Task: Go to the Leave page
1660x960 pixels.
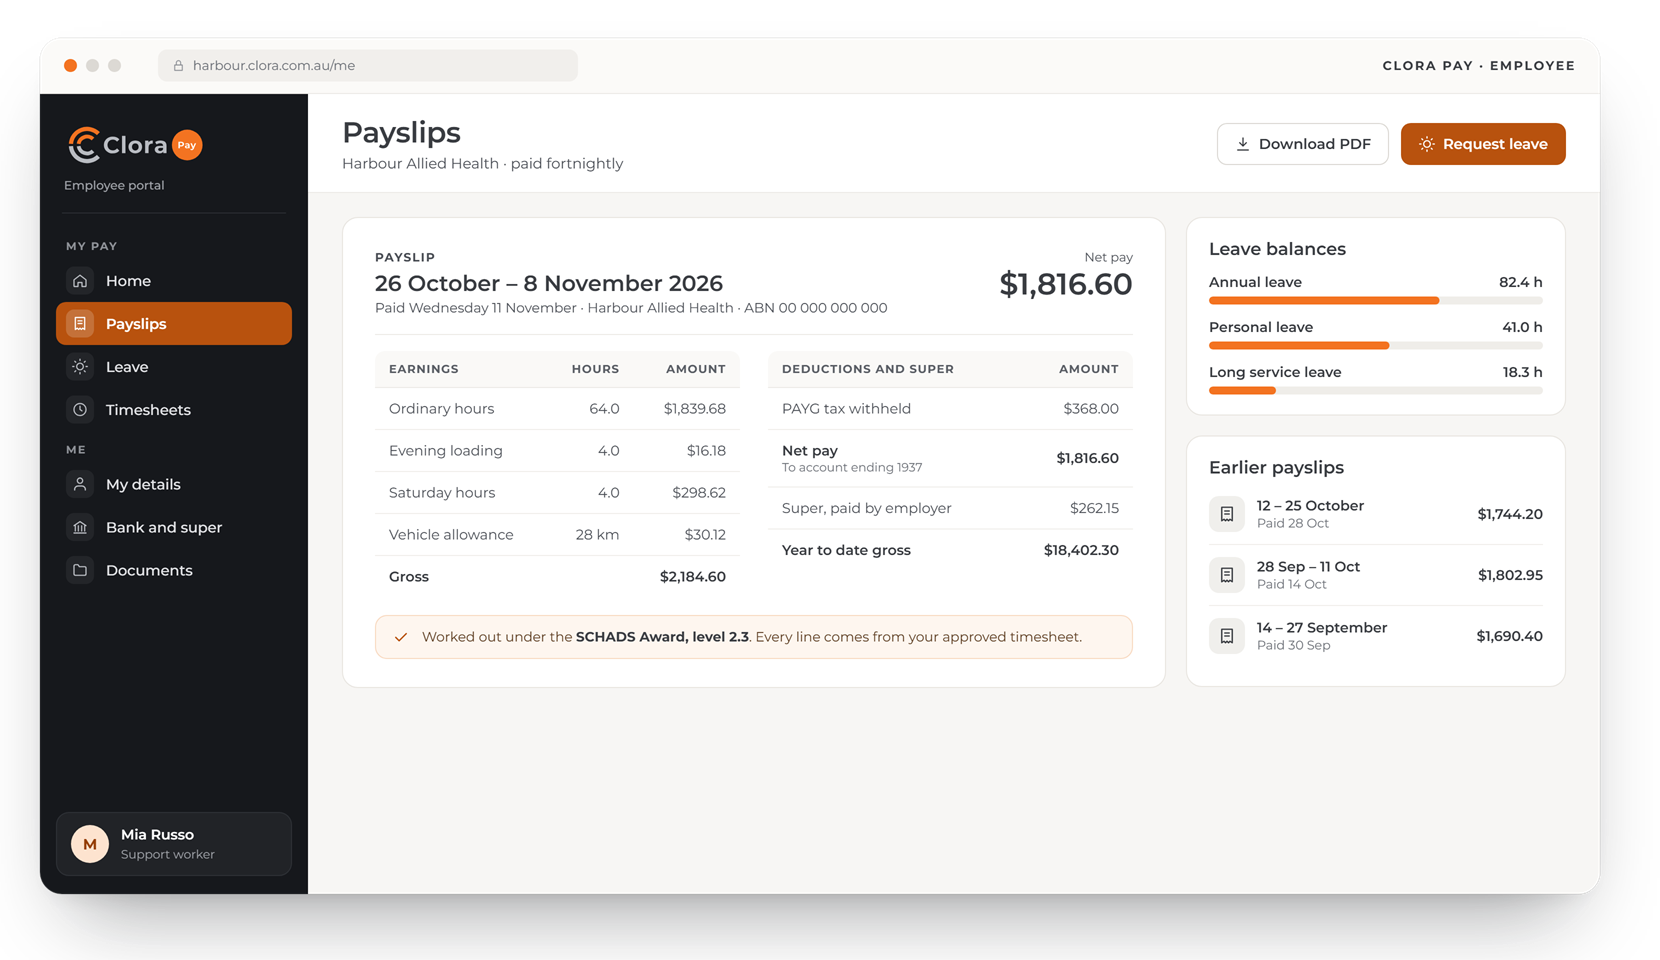Action: click(x=174, y=367)
